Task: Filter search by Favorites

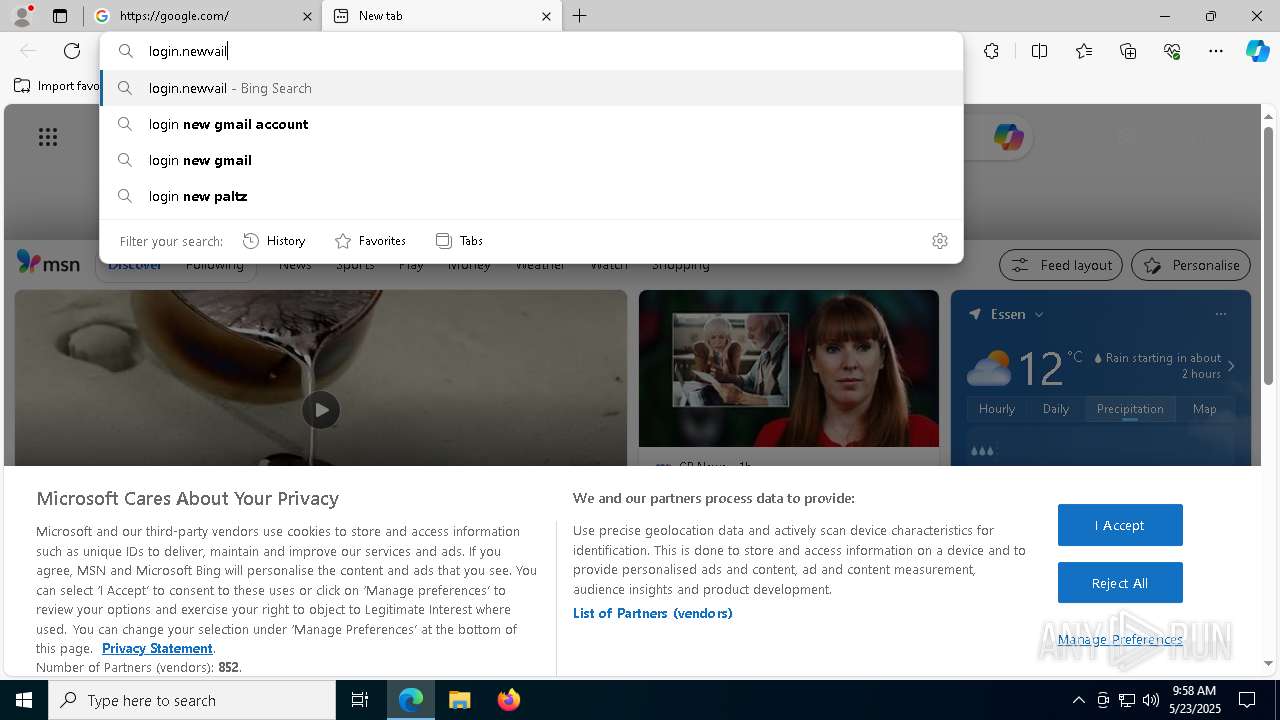Action: pos(370,241)
